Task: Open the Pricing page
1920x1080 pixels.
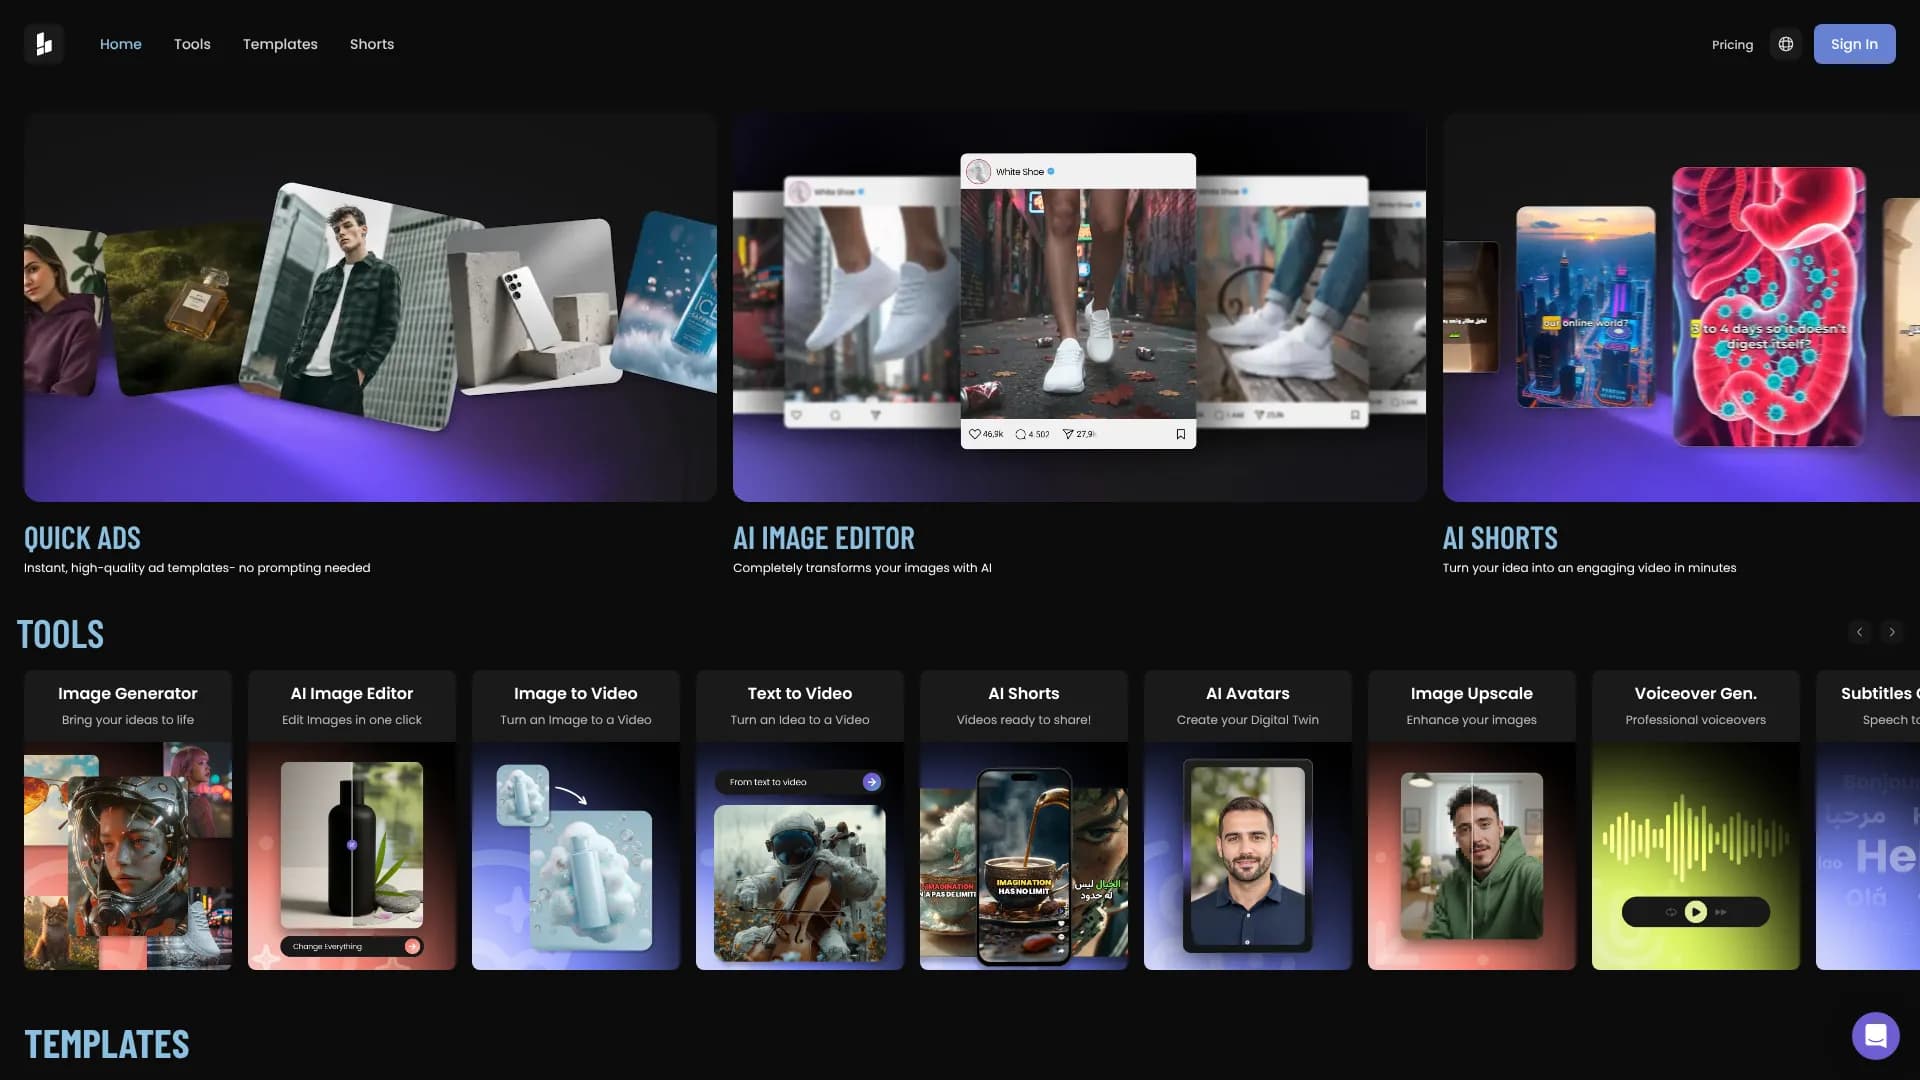Action: point(1732,45)
